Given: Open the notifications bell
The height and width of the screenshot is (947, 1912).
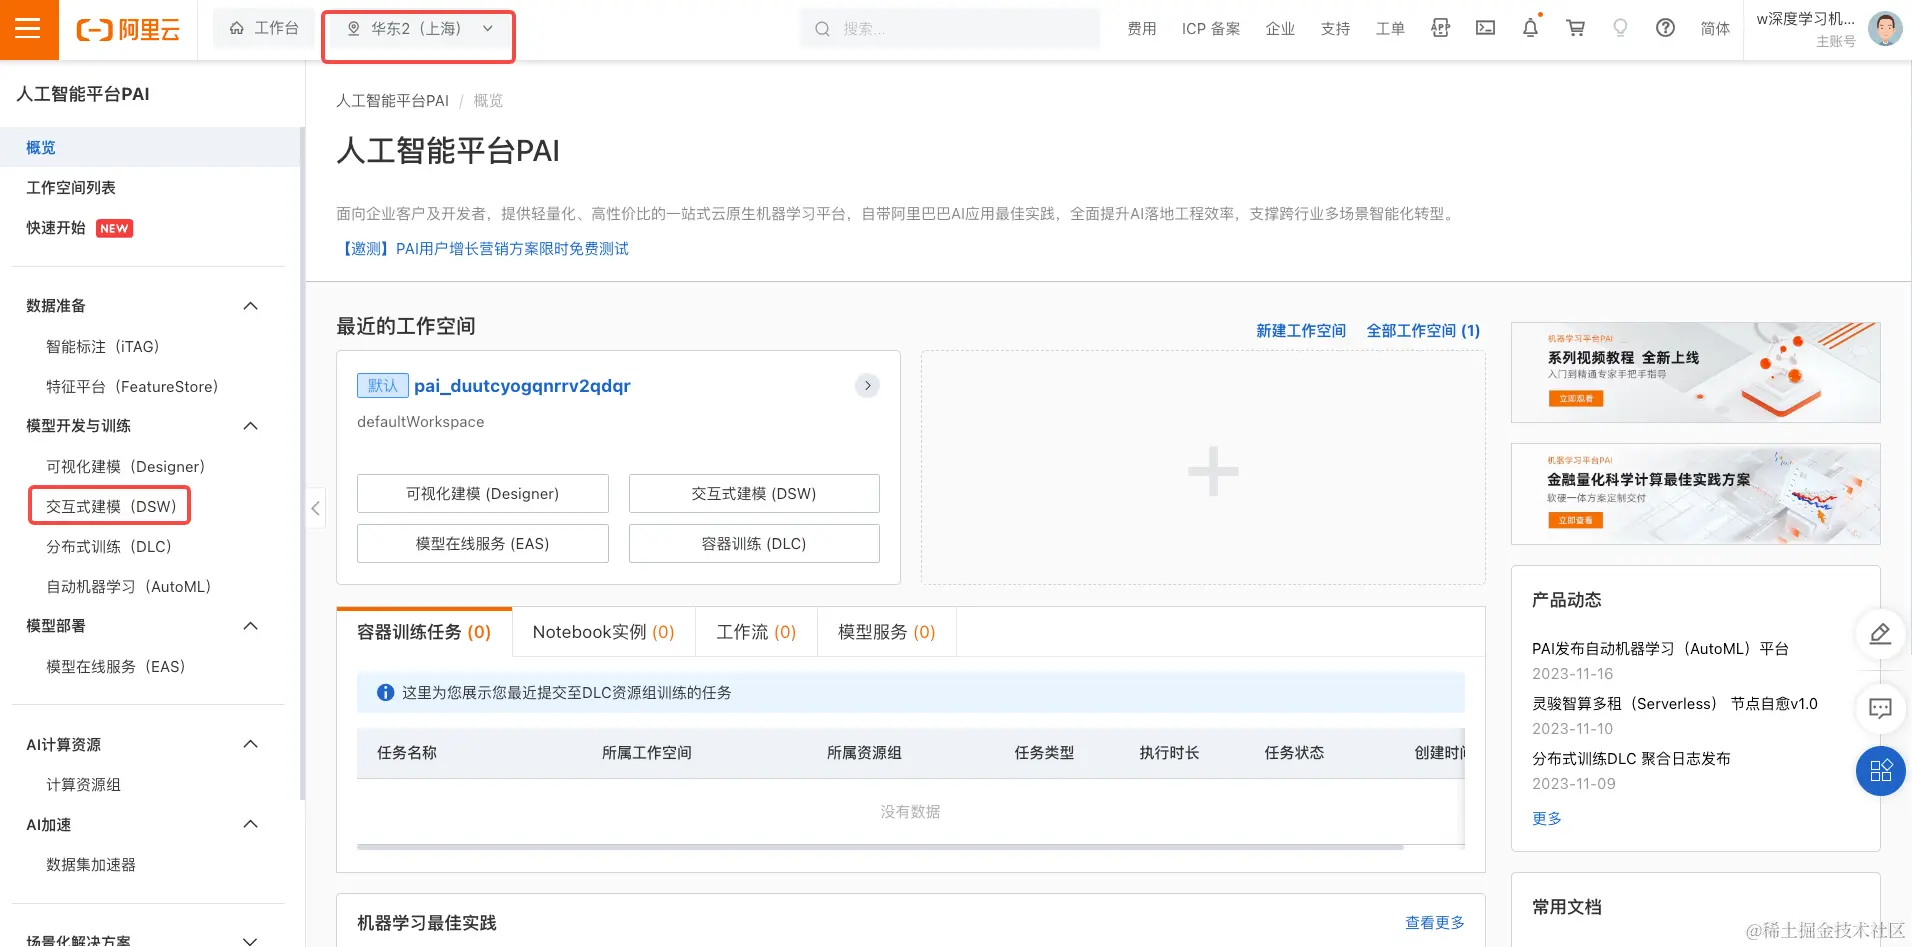Looking at the screenshot, I should pyautogui.click(x=1530, y=28).
